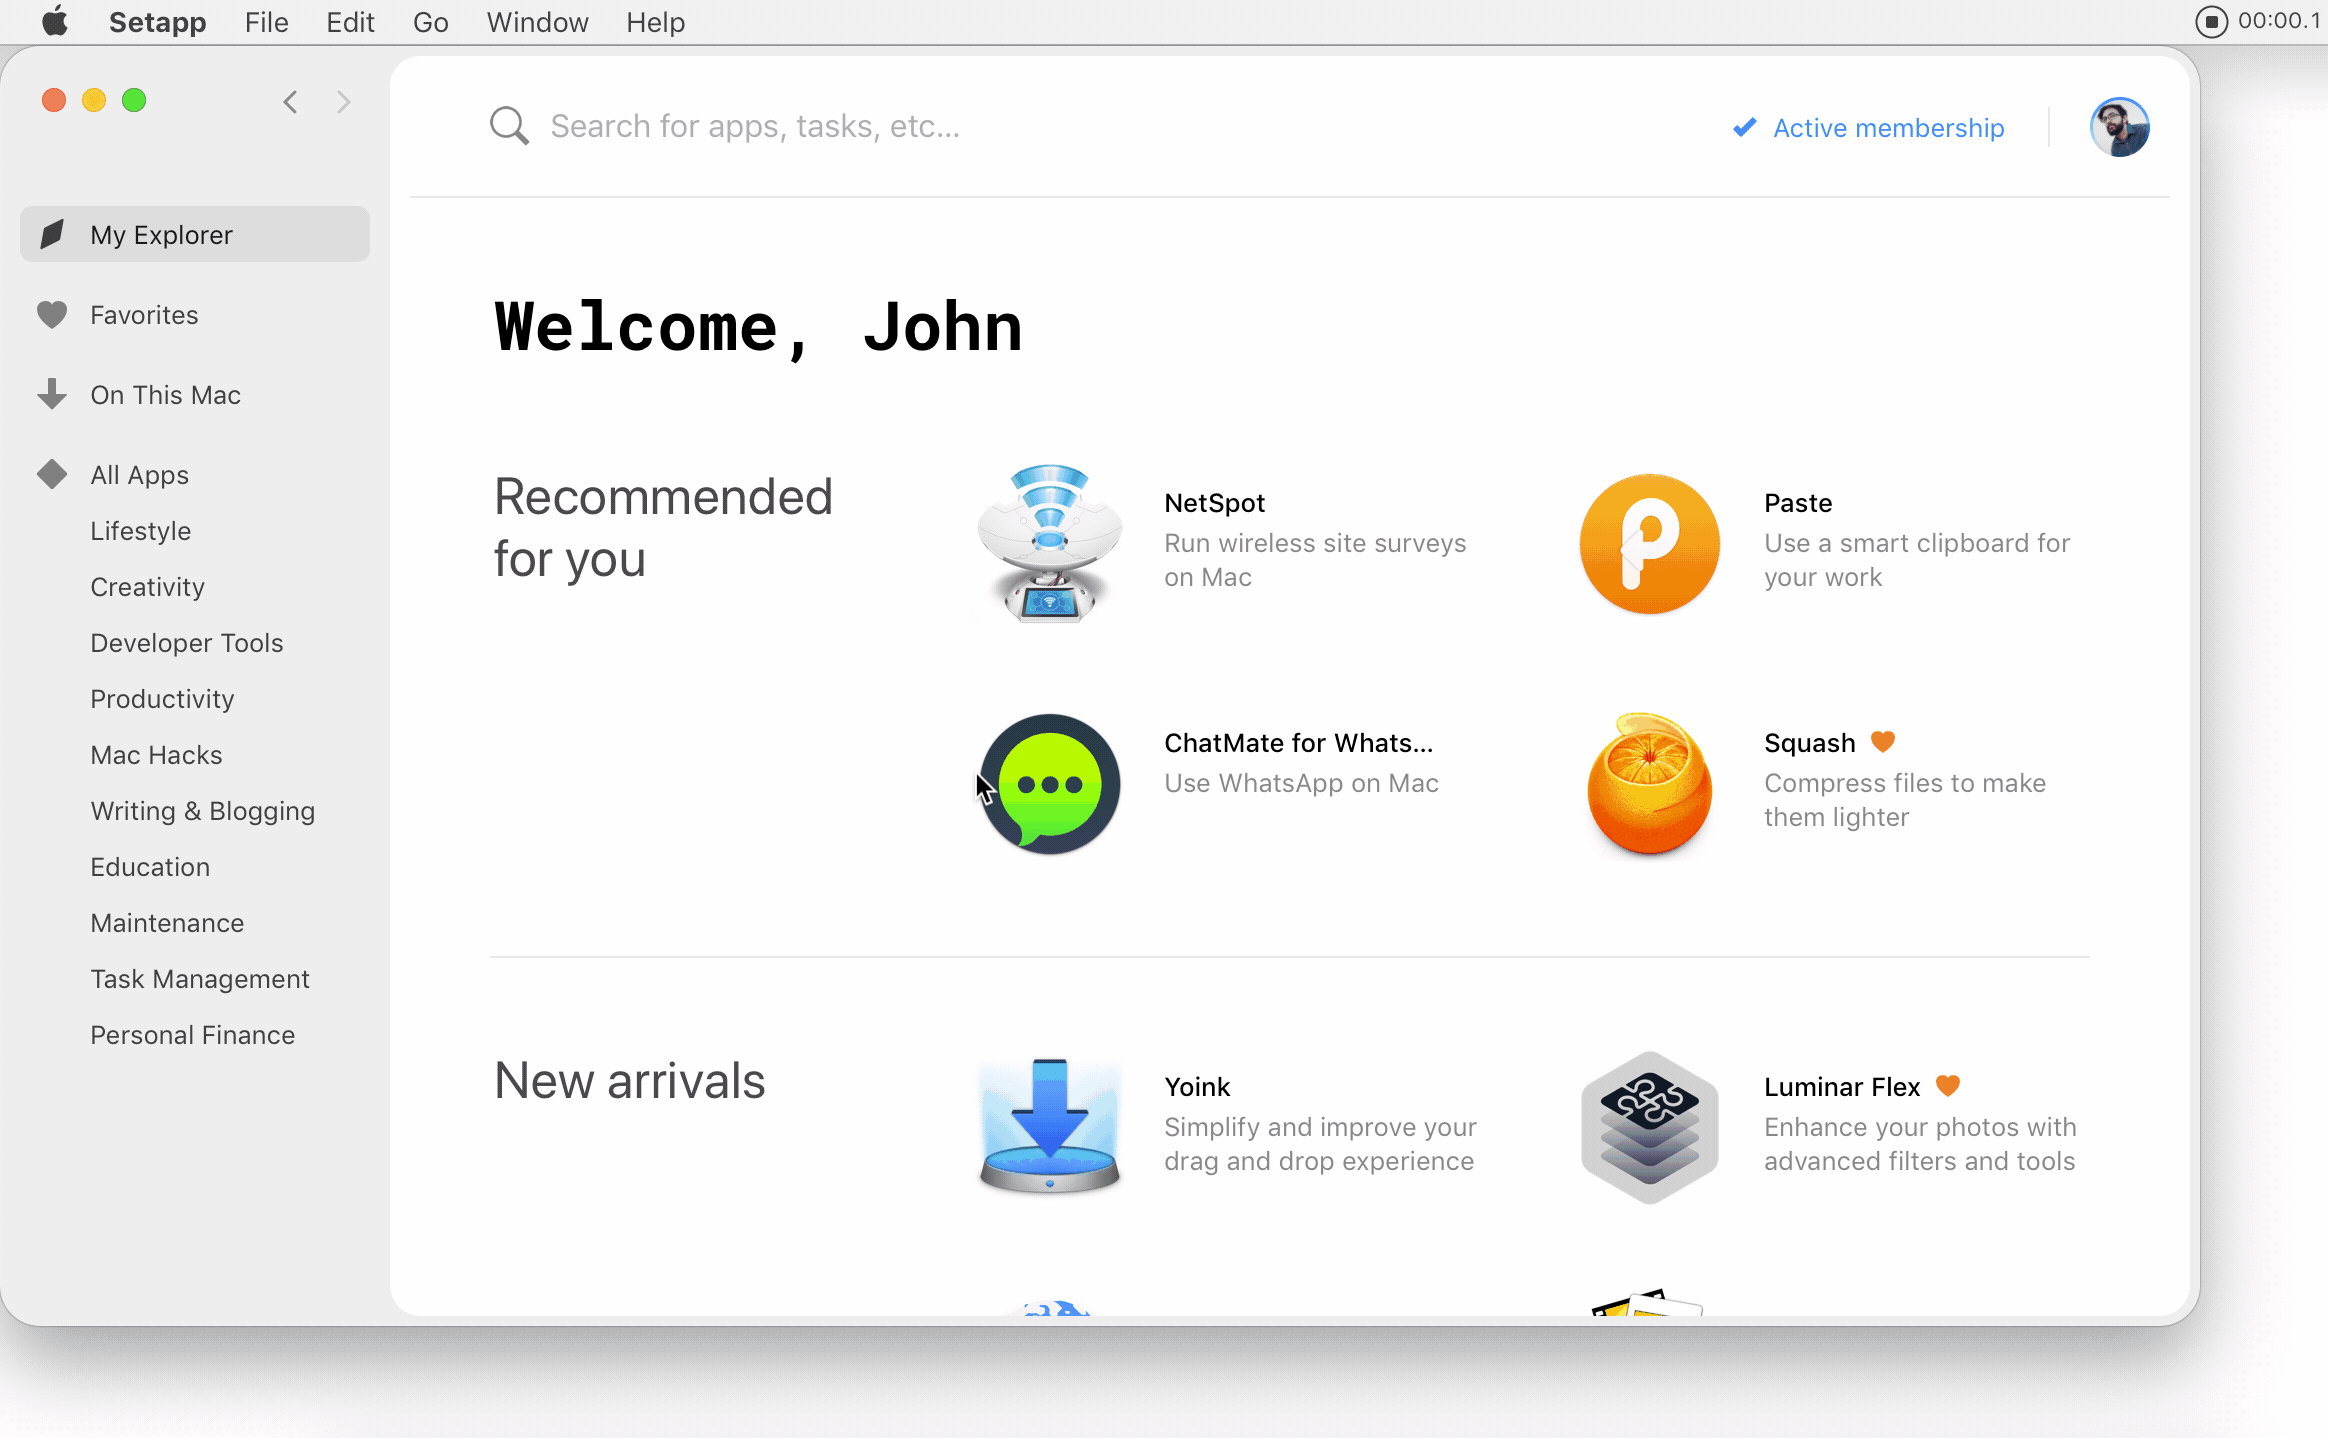Click the back navigation arrow
Viewport: 2328px width, 1438px height.
click(291, 101)
